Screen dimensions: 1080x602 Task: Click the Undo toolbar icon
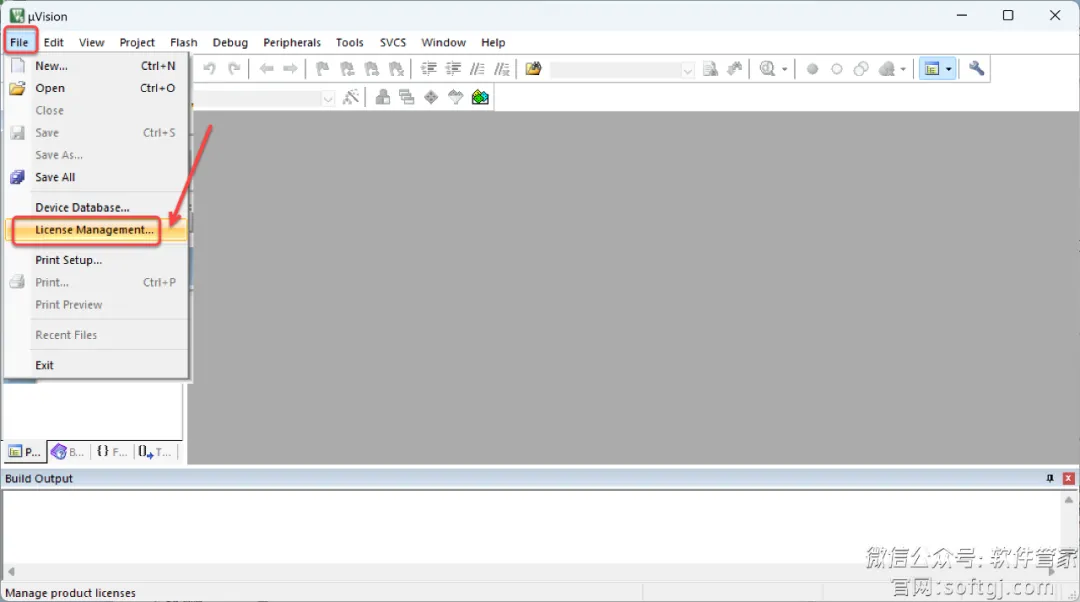tap(209, 68)
